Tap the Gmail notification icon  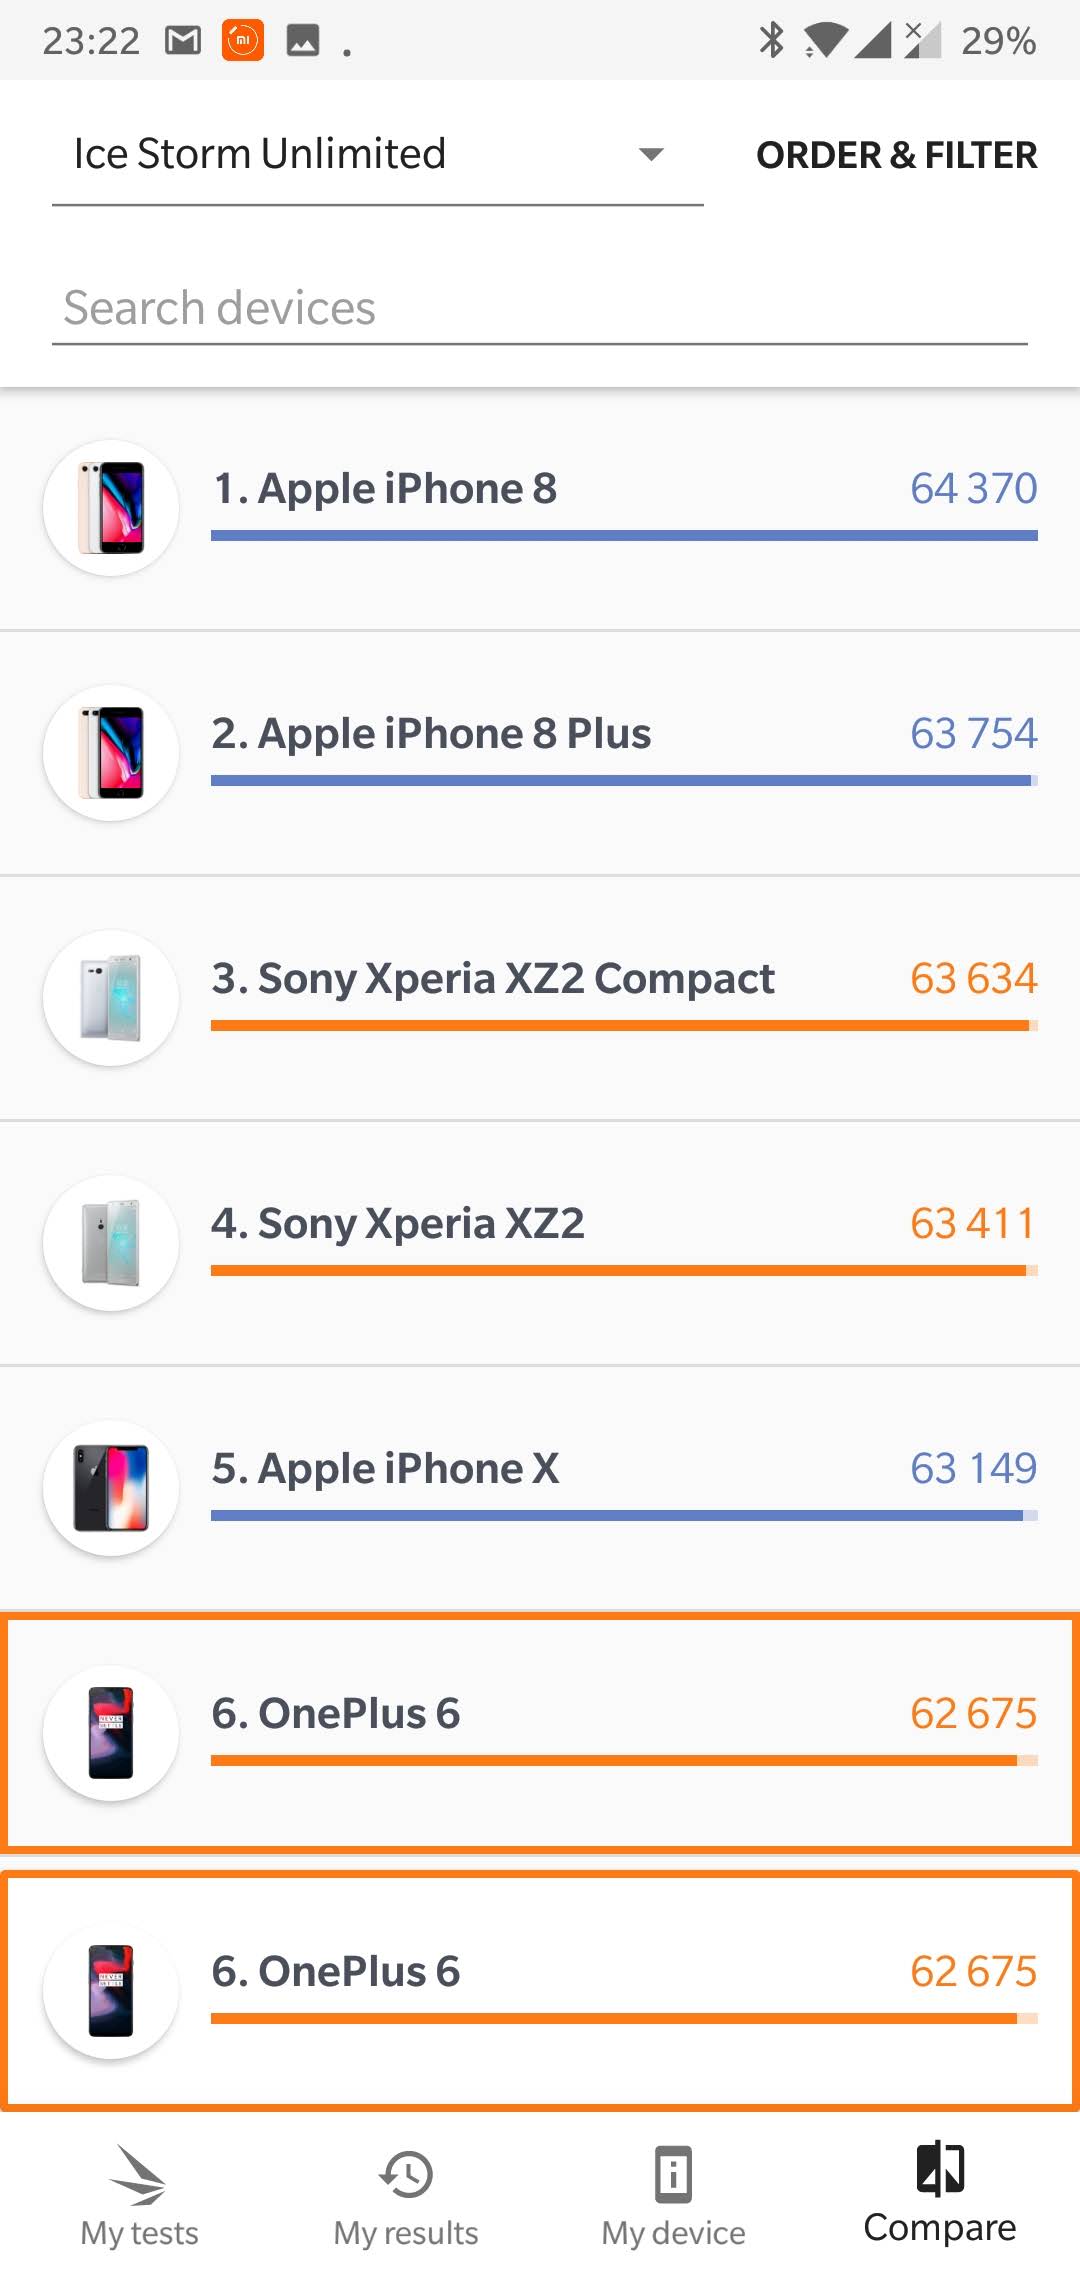click(183, 41)
